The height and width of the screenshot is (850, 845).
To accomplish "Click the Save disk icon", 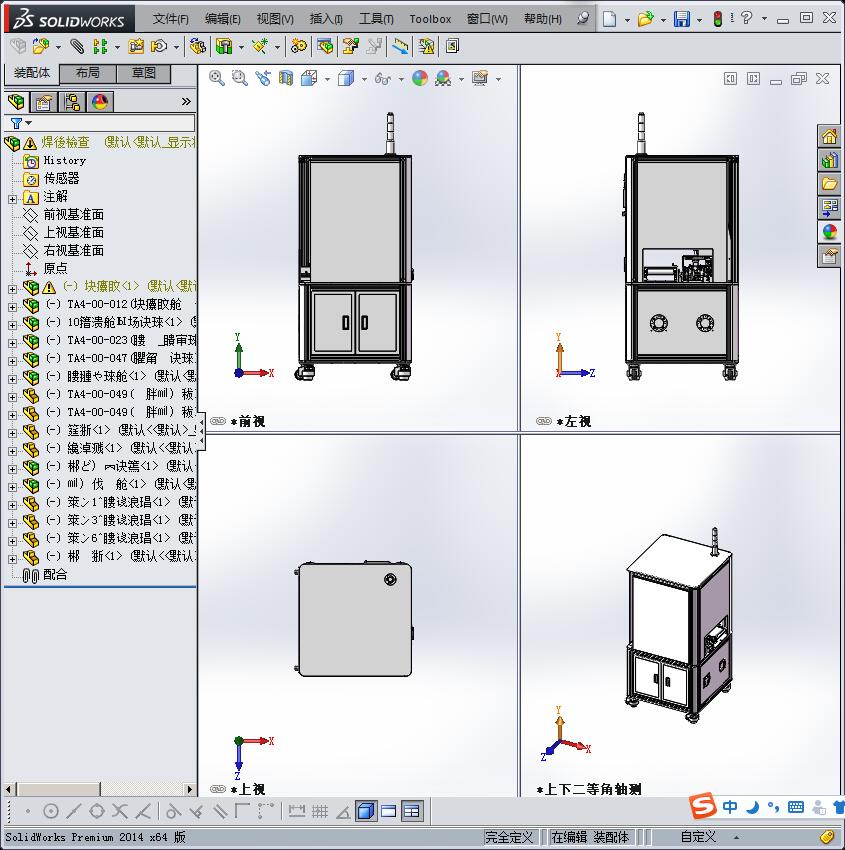I will pos(681,19).
